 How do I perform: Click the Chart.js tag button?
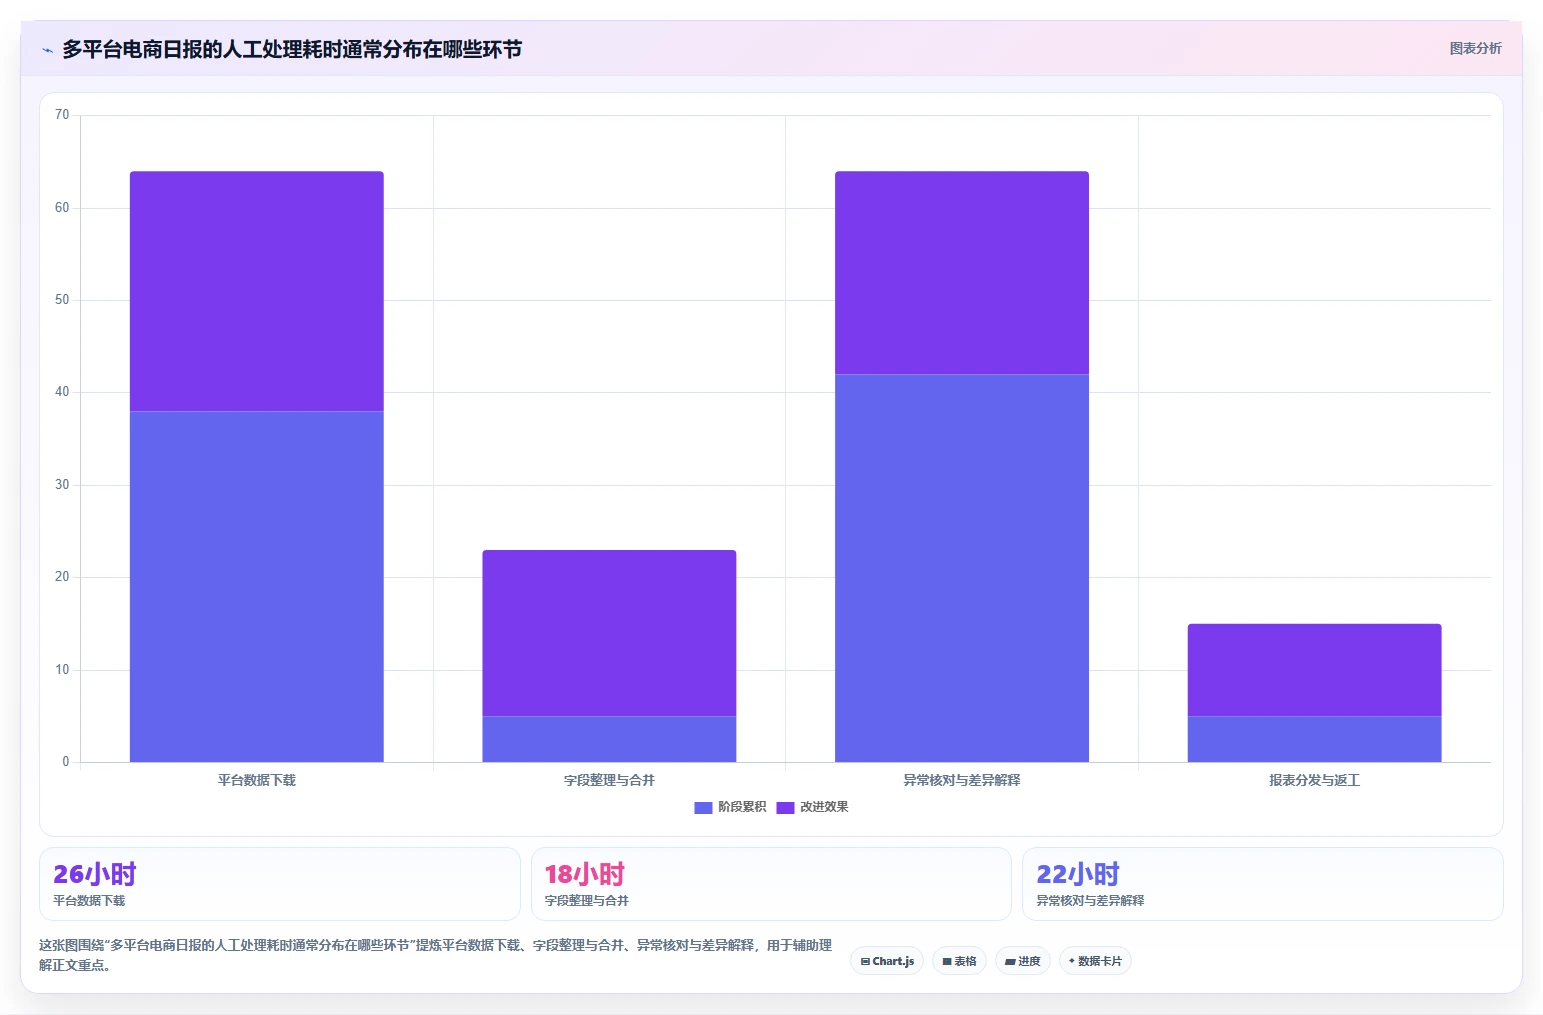(x=887, y=961)
